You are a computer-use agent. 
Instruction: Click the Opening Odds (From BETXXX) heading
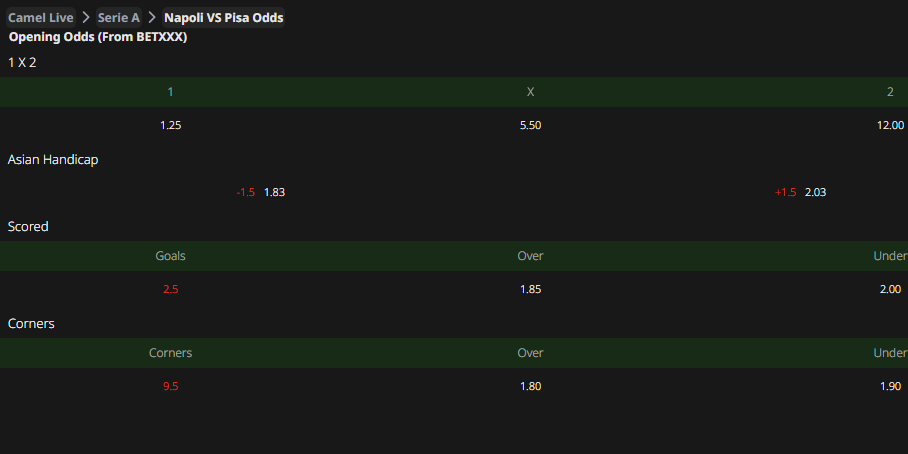point(98,37)
